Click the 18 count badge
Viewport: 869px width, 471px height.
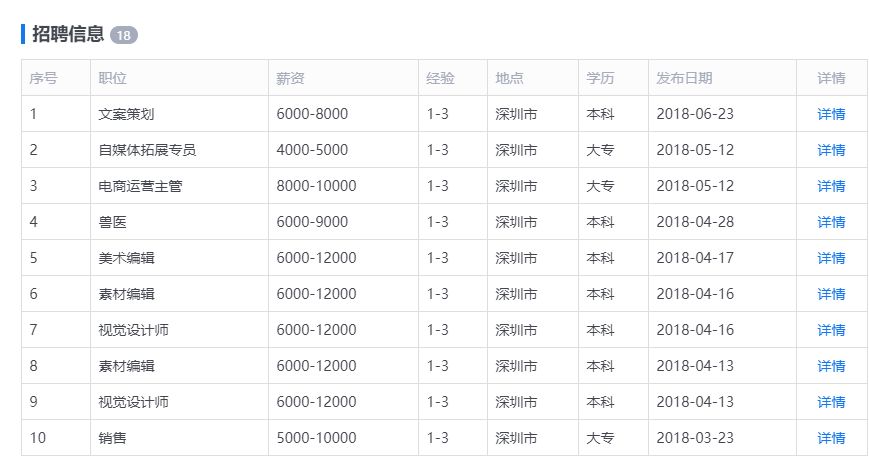click(x=123, y=35)
